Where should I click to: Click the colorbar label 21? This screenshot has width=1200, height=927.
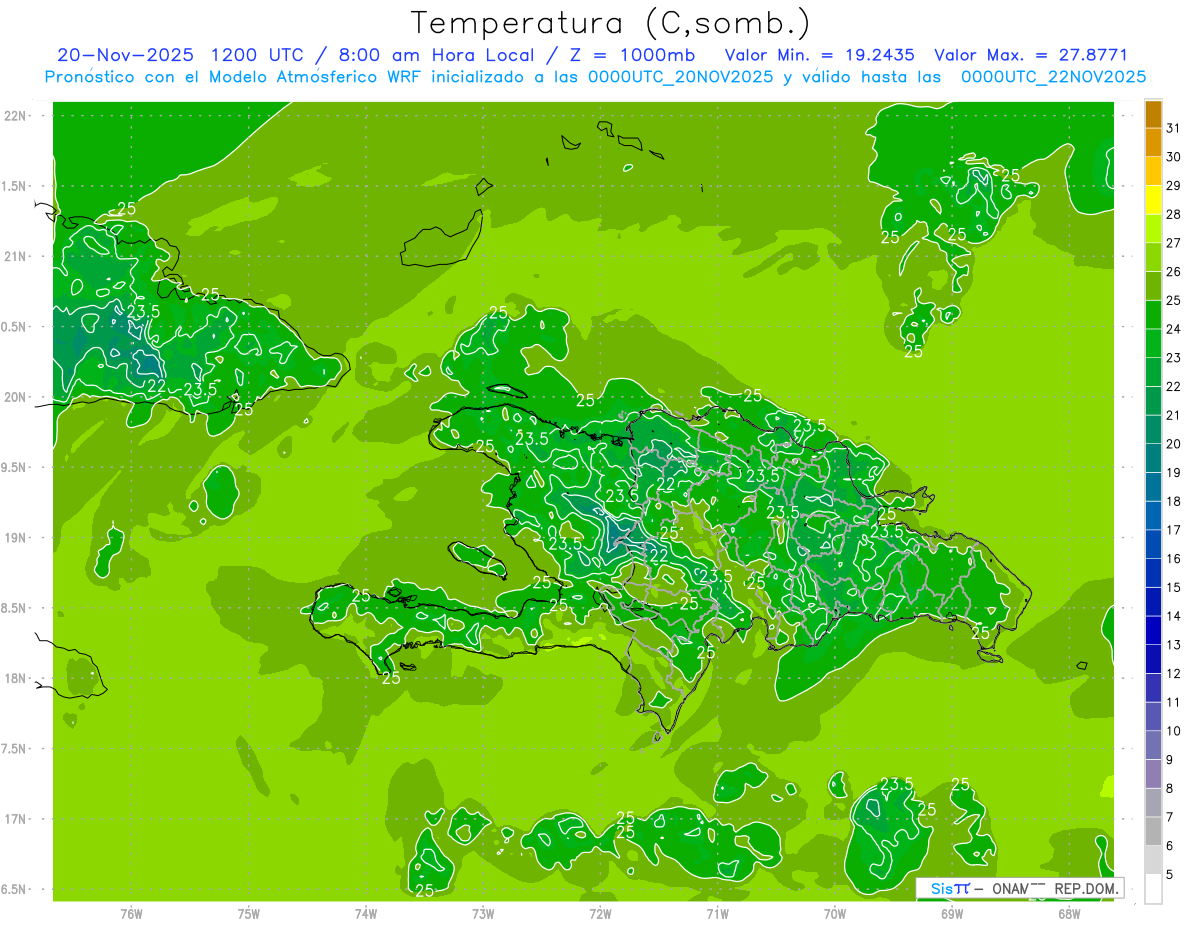tap(1174, 415)
